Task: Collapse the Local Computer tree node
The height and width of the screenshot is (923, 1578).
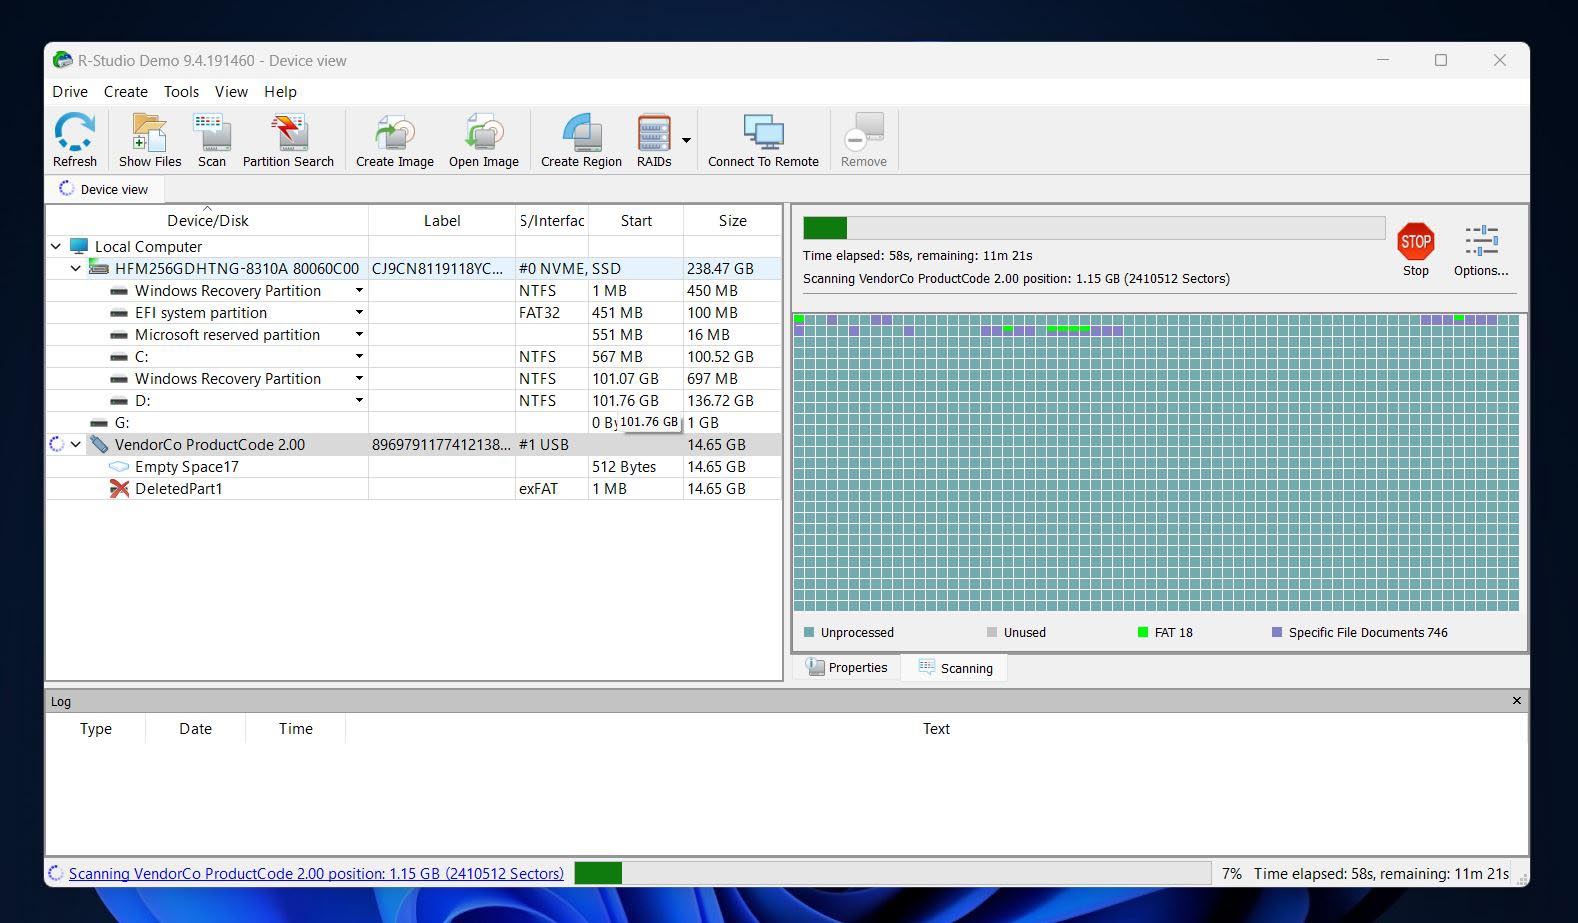Action: point(56,246)
